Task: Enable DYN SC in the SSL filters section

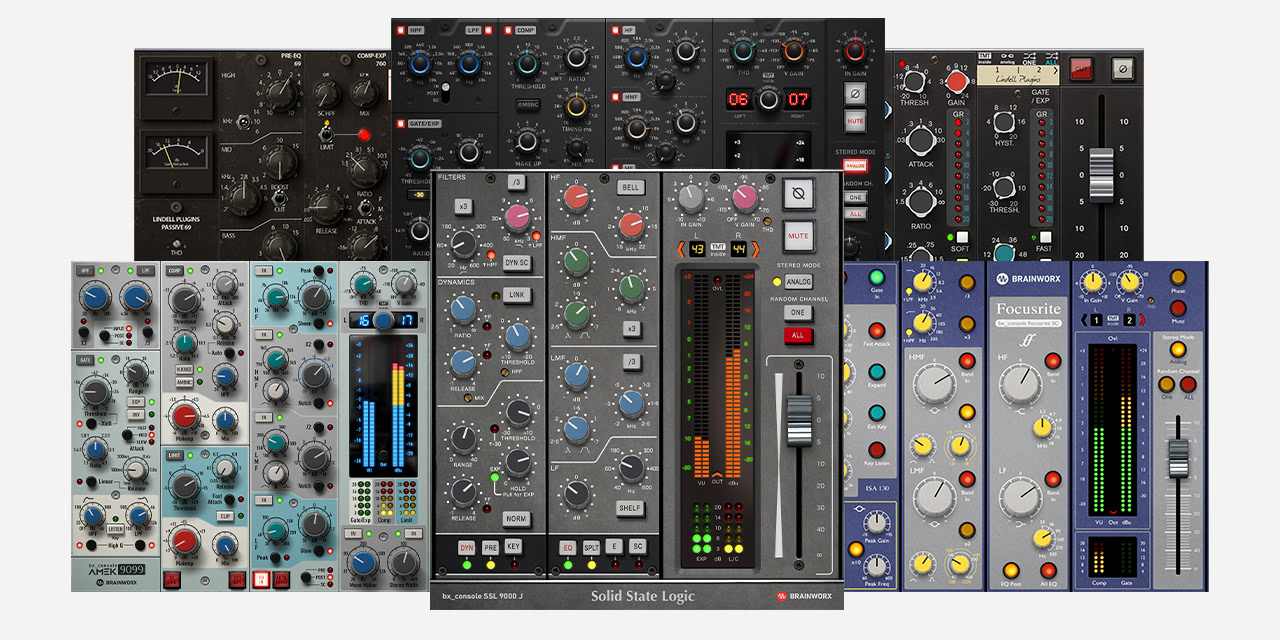Action: tap(518, 262)
